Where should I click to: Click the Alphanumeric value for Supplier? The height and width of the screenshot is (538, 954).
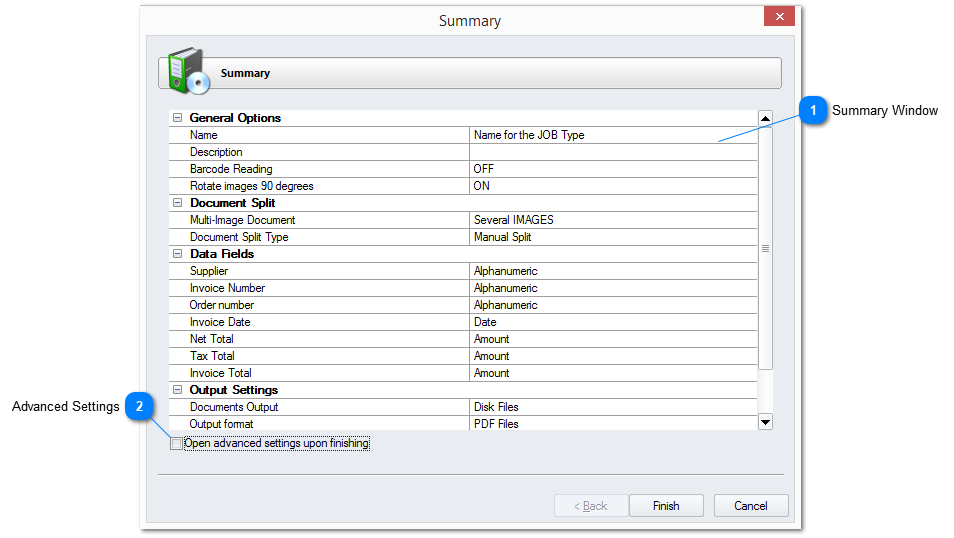pyautogui.click(x=506, y=271)
